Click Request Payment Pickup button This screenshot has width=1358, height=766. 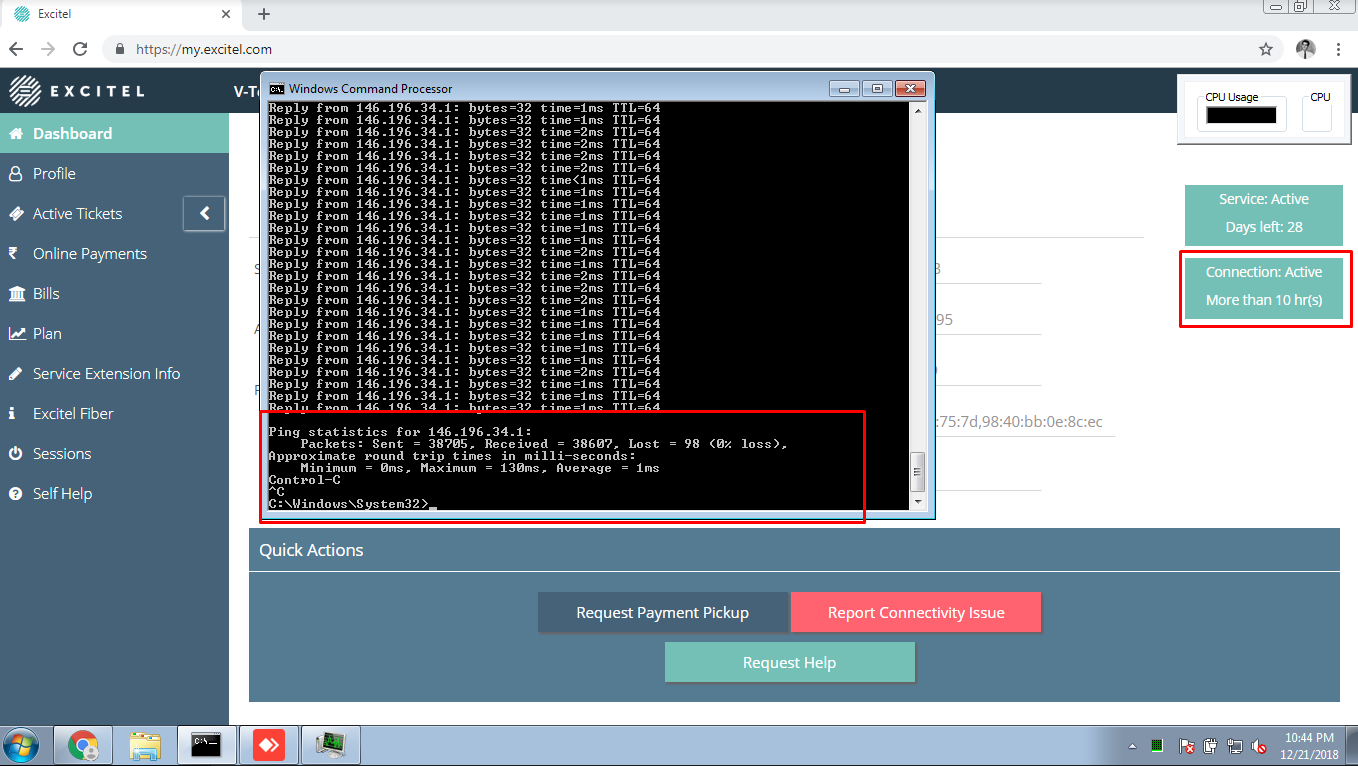[x=662, y=613]
